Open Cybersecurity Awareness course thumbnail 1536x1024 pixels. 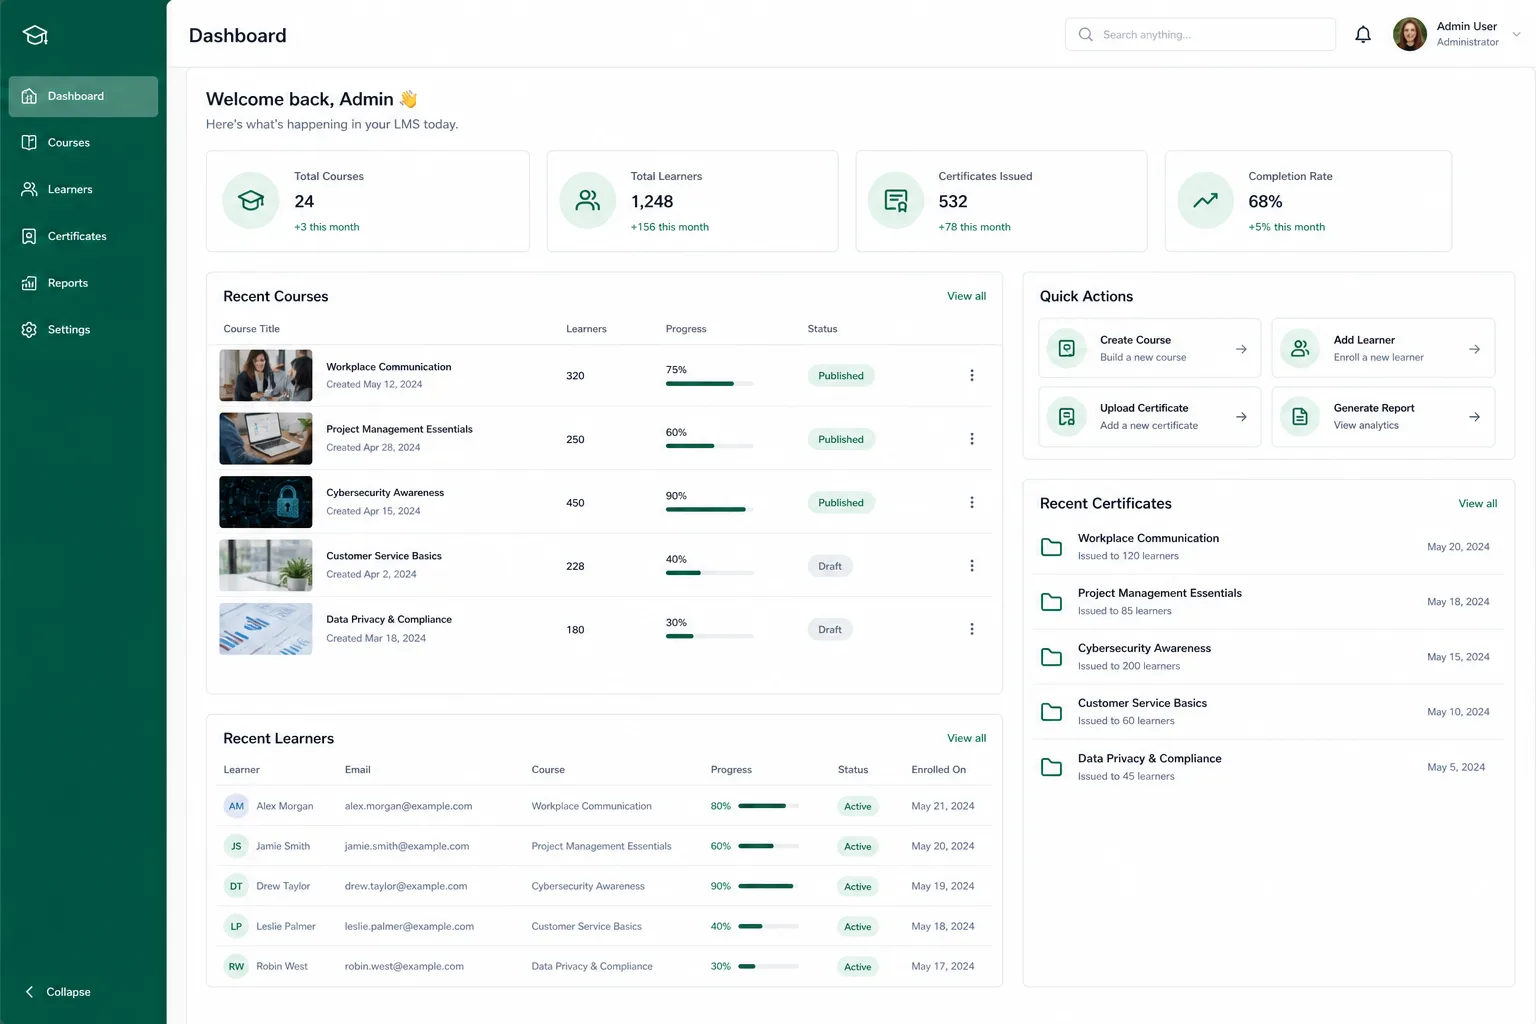coord(266,502)
